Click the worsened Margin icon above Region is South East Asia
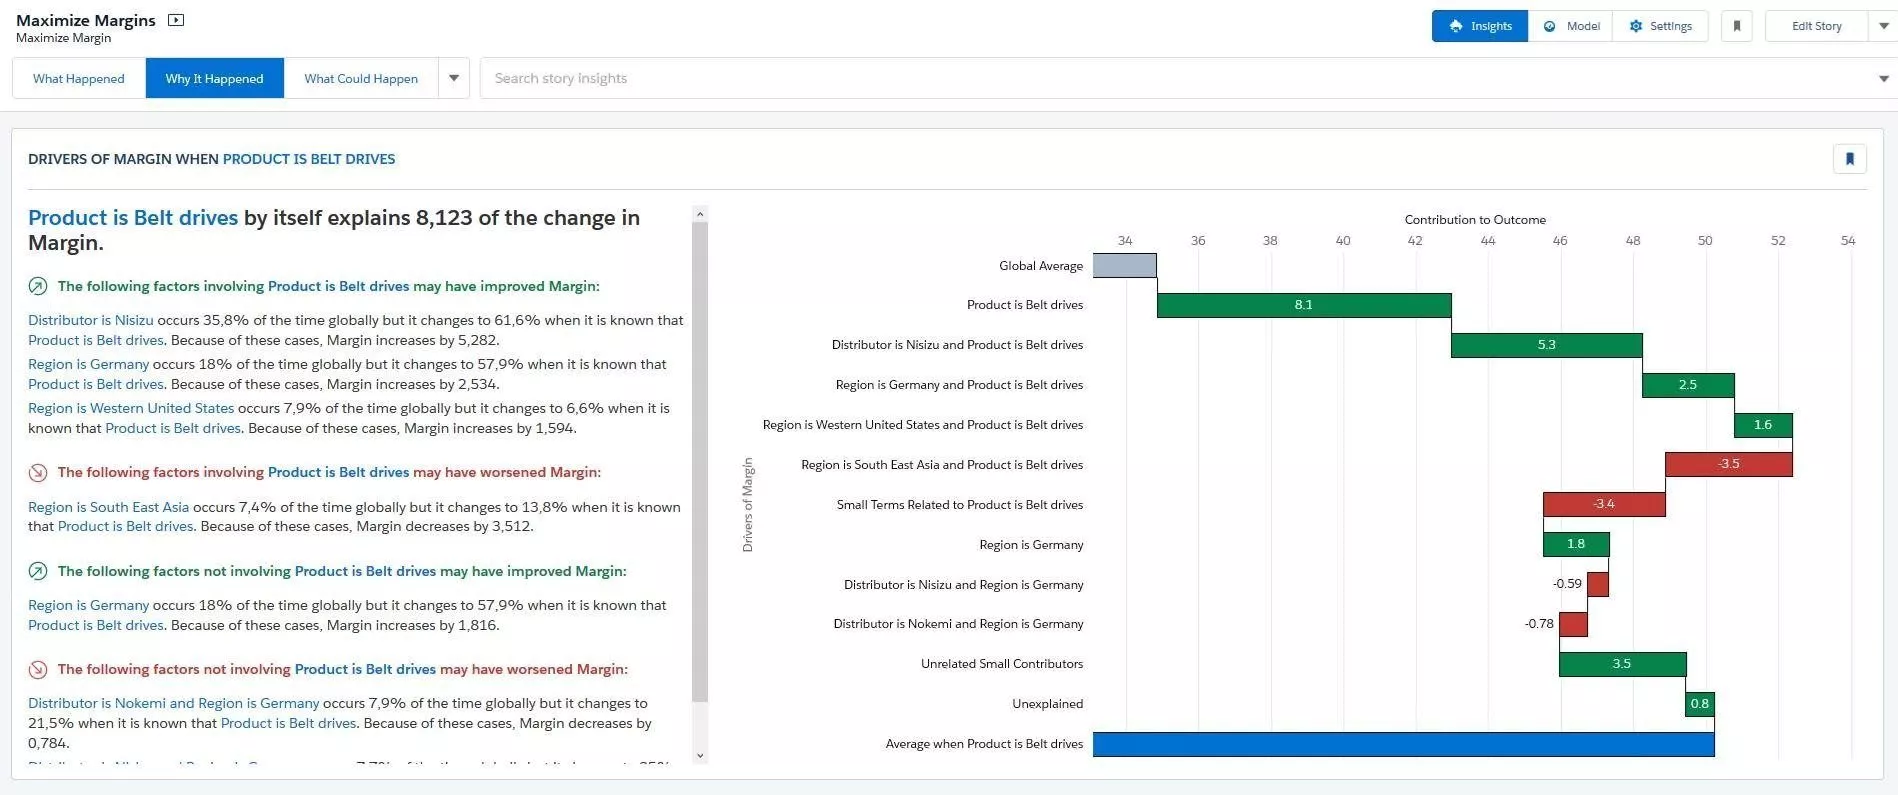The width and height of the screenshot is (1898, 795). pos(38,472)
